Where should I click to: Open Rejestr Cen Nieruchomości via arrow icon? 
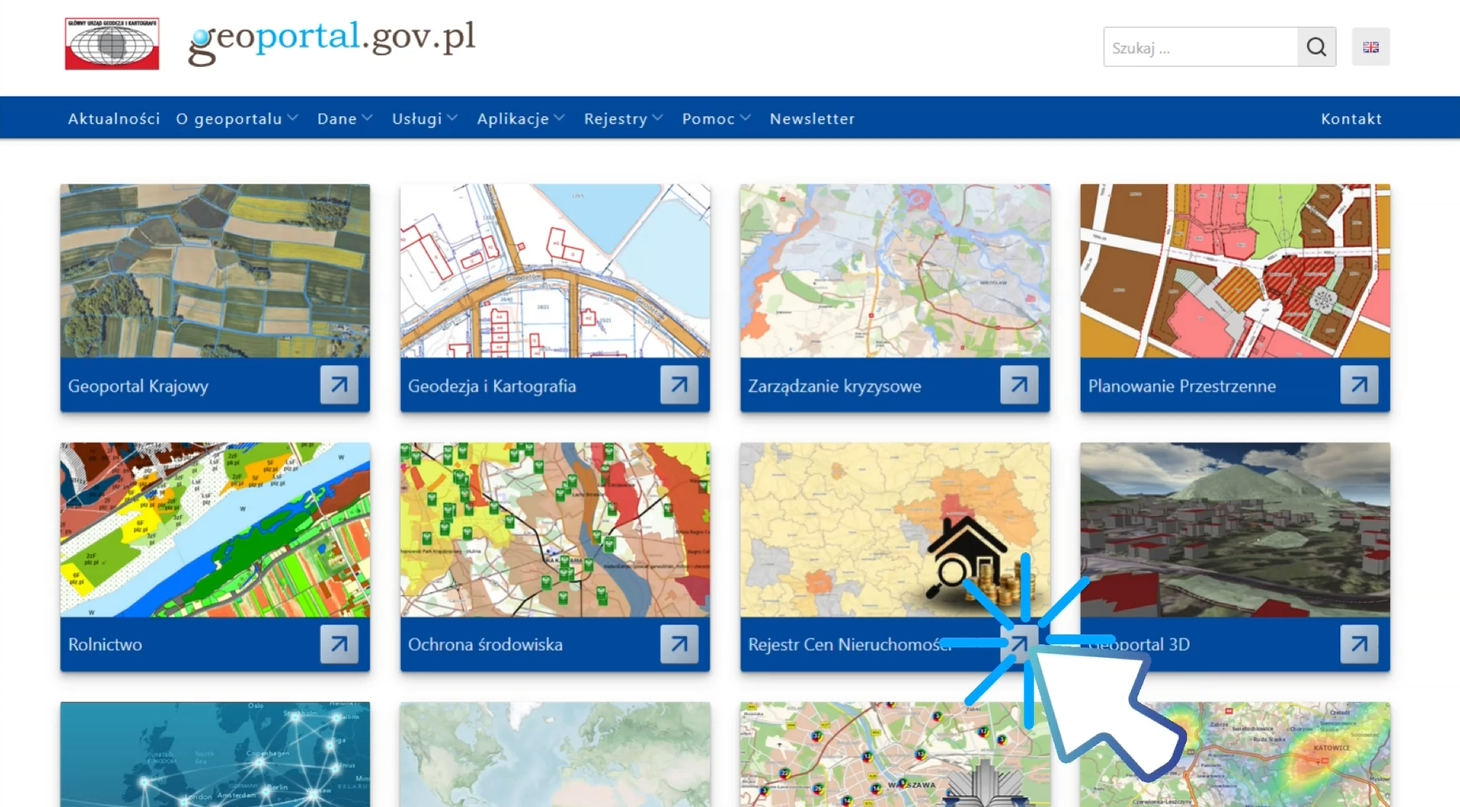point(1019,643)
